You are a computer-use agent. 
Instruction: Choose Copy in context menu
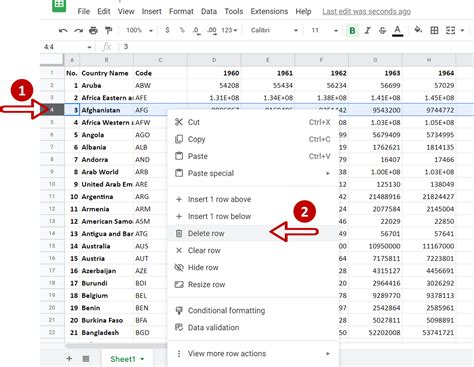point(253,139)
